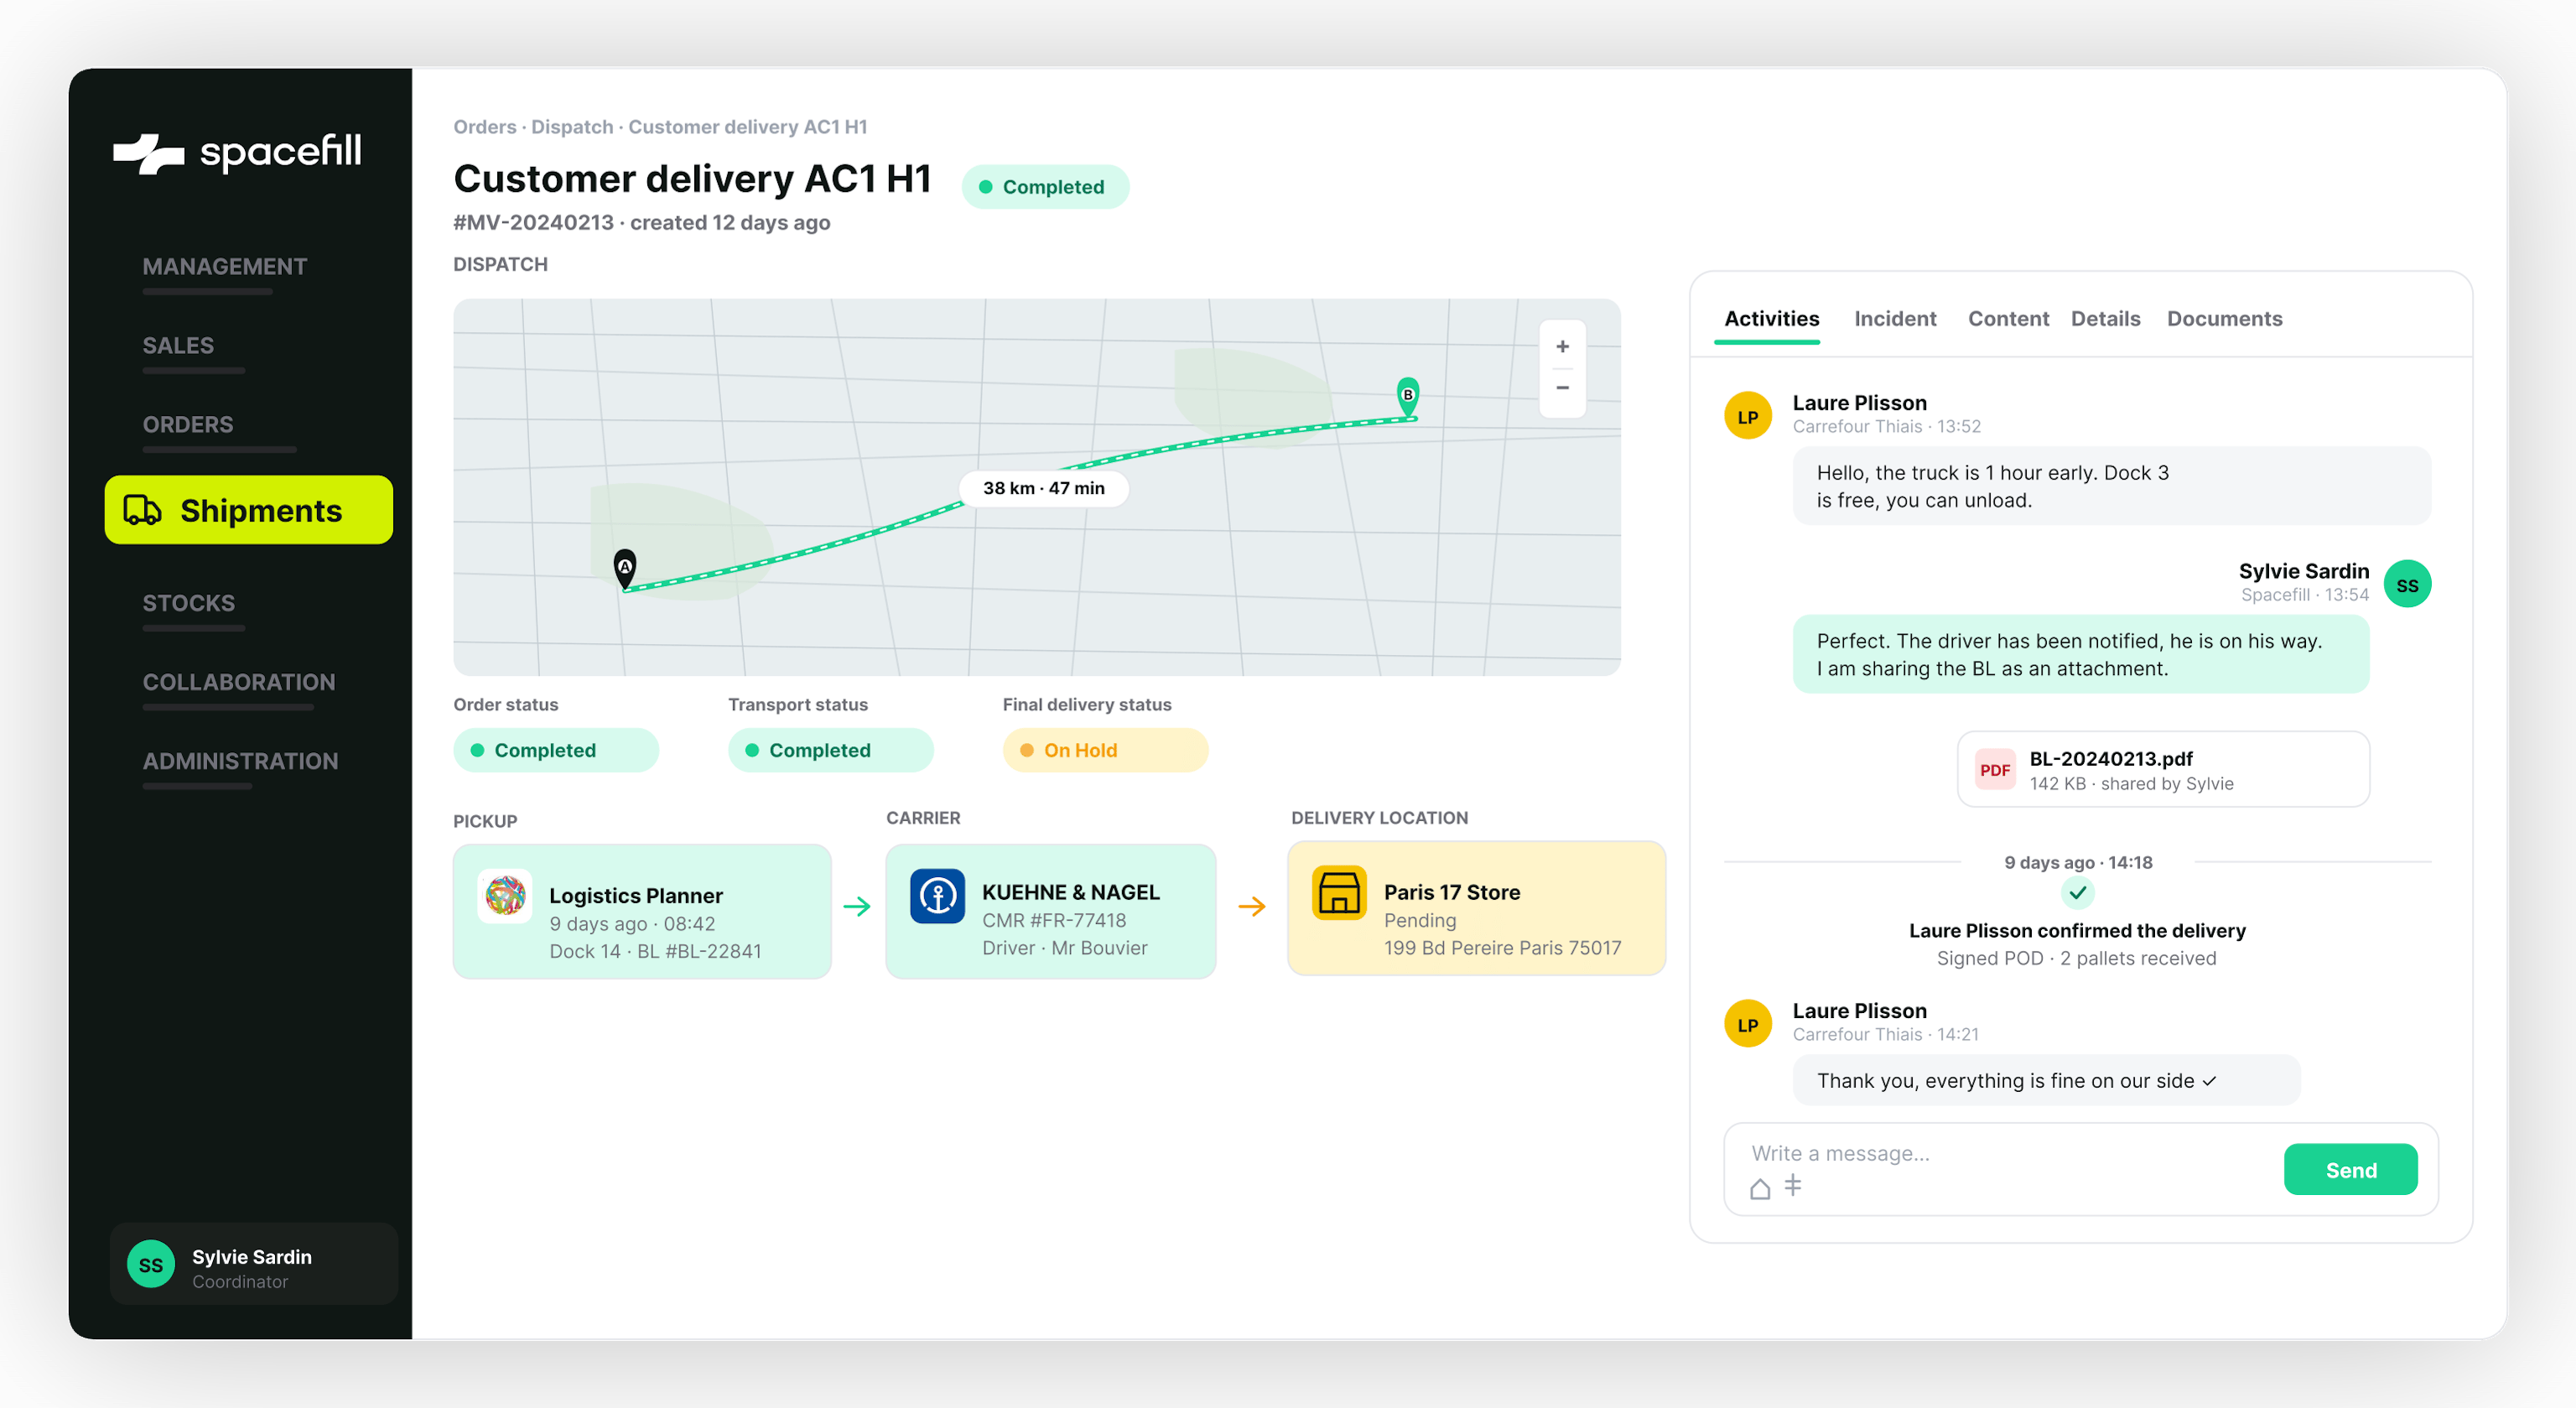The image size is (2576, 1408).
Task: Open the BL-20240213.pdf attachment
Action: coord(2163,769)
